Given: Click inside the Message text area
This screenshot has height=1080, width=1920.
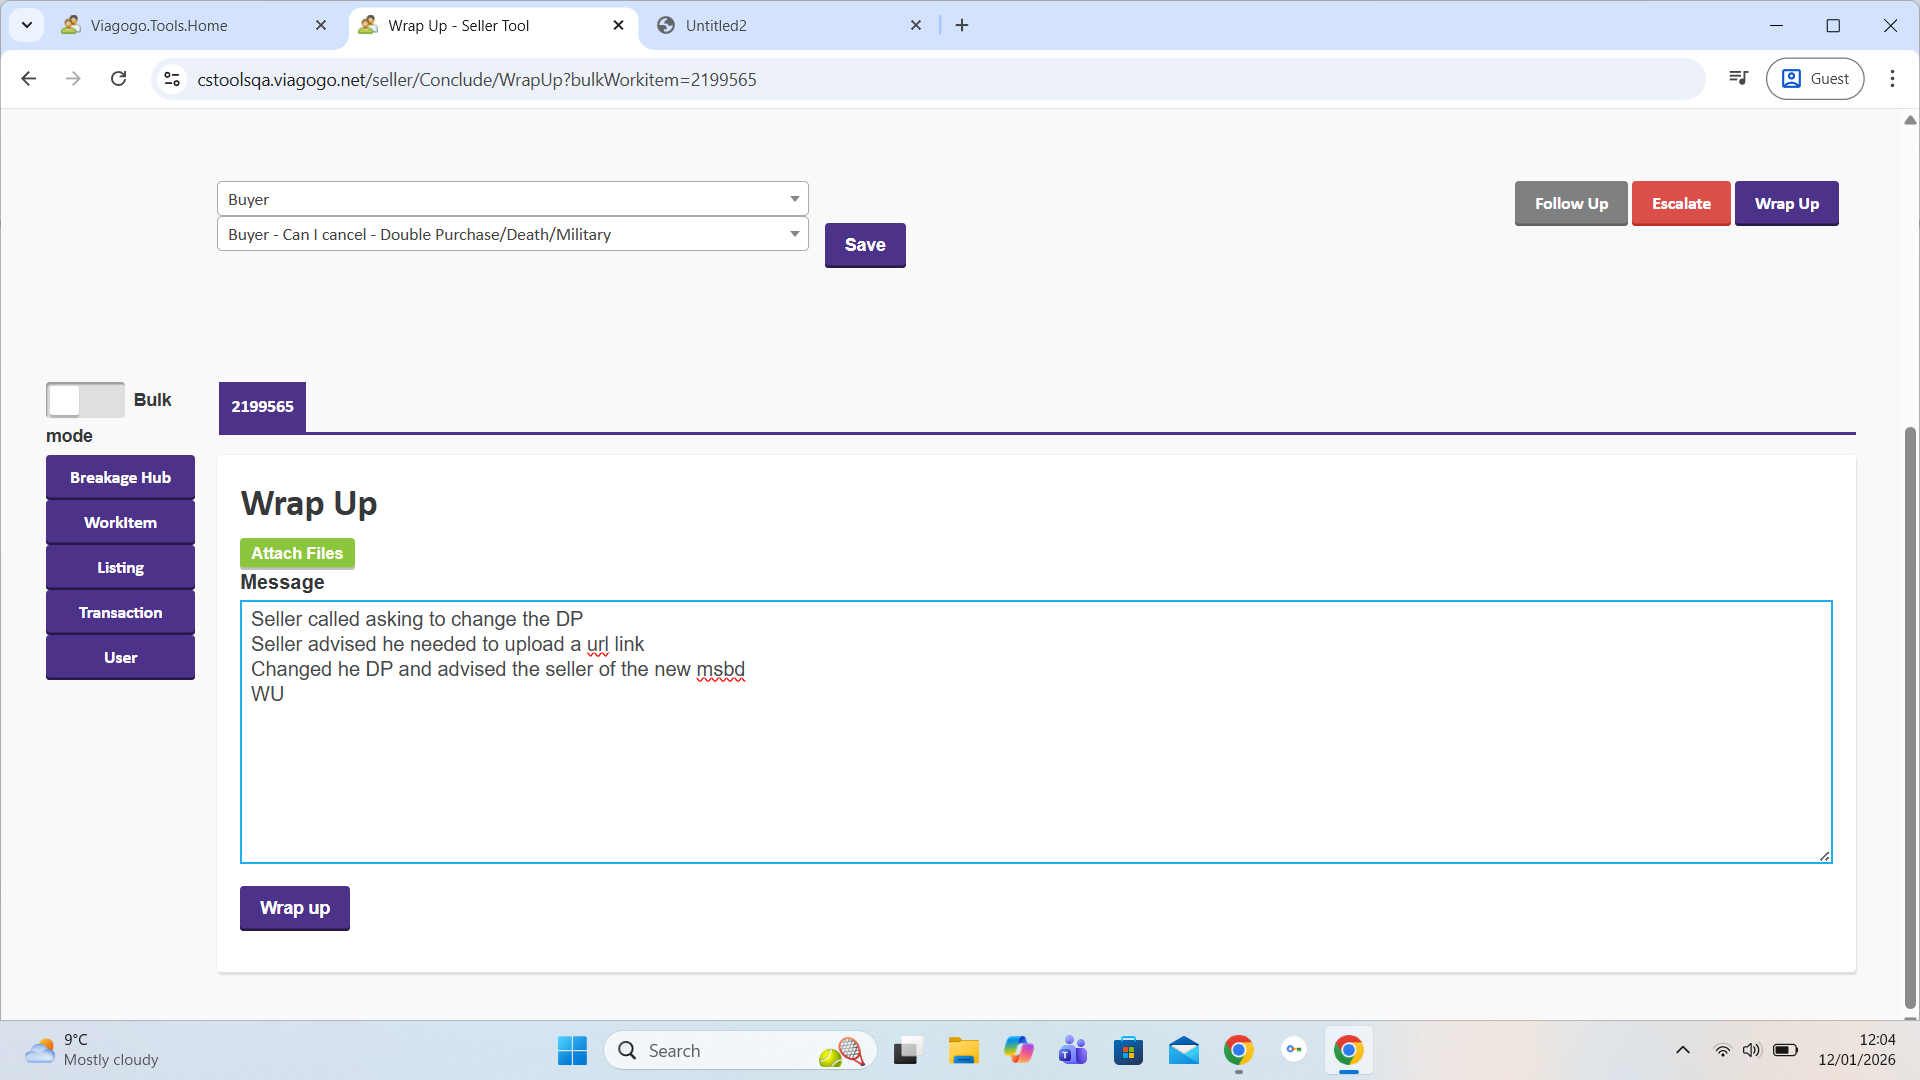Looking at the screenshot, I should coord(1035,770).
